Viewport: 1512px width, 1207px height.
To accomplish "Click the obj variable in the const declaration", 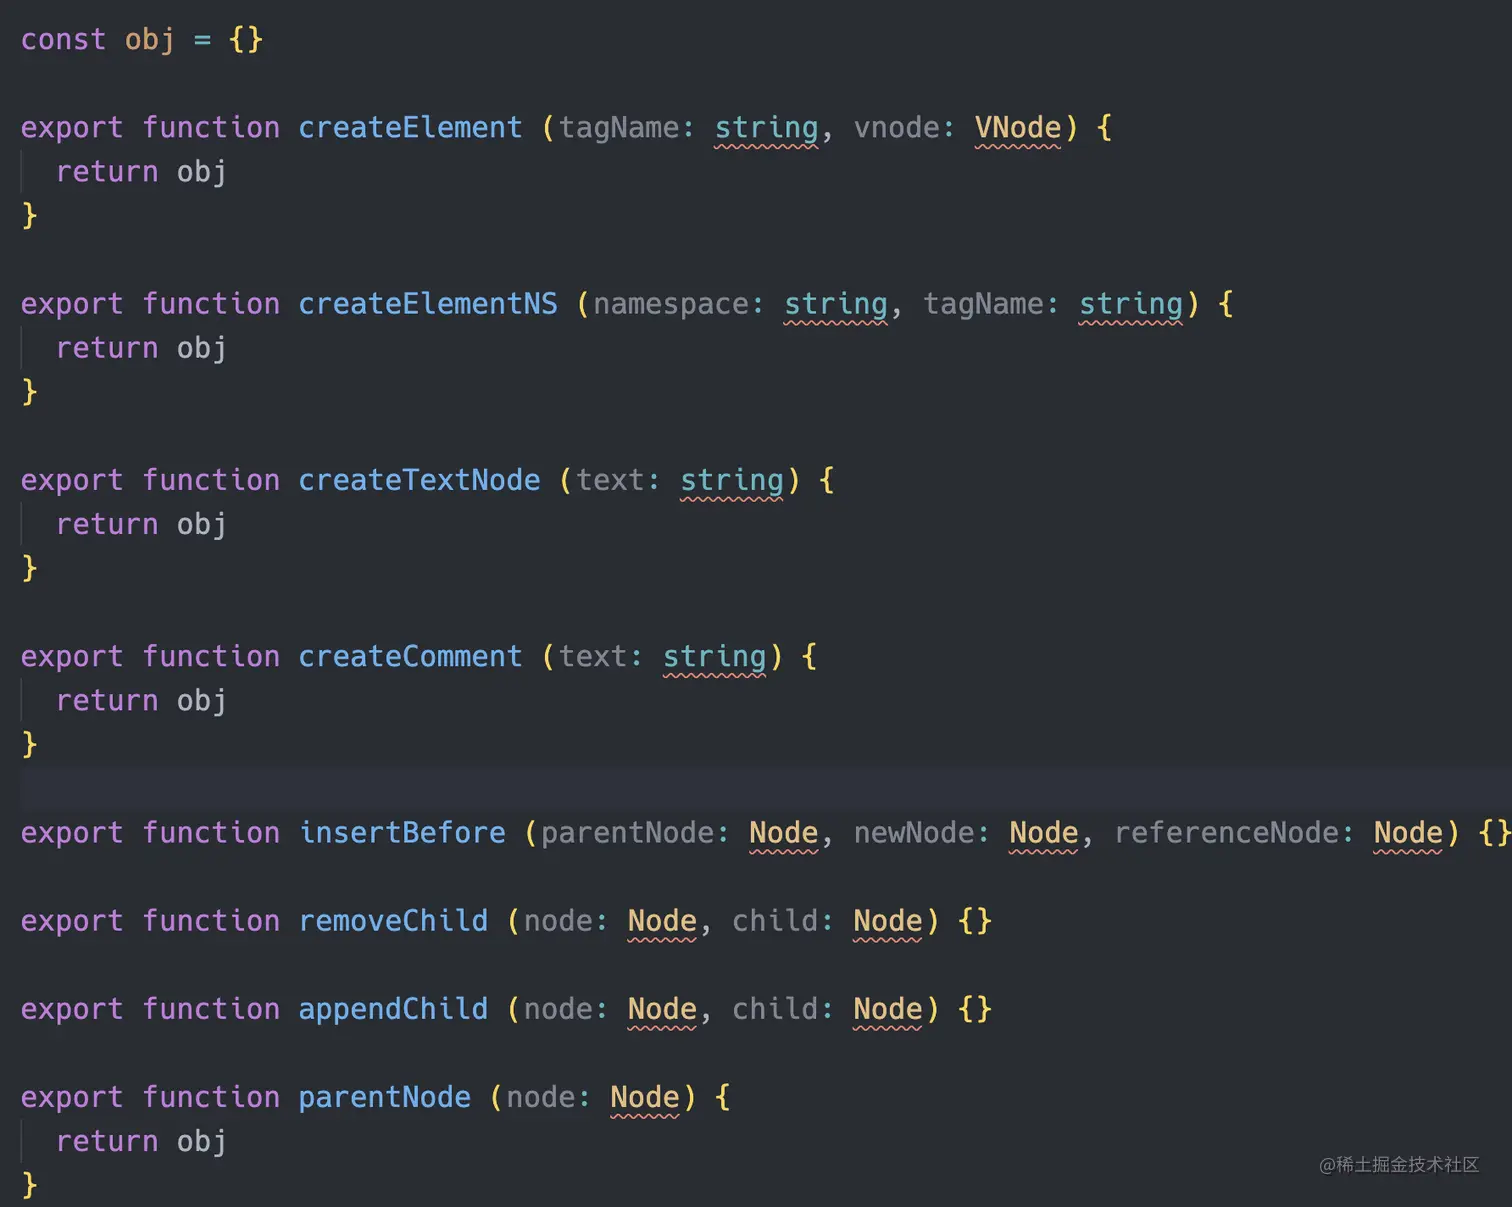I will 150,39.
